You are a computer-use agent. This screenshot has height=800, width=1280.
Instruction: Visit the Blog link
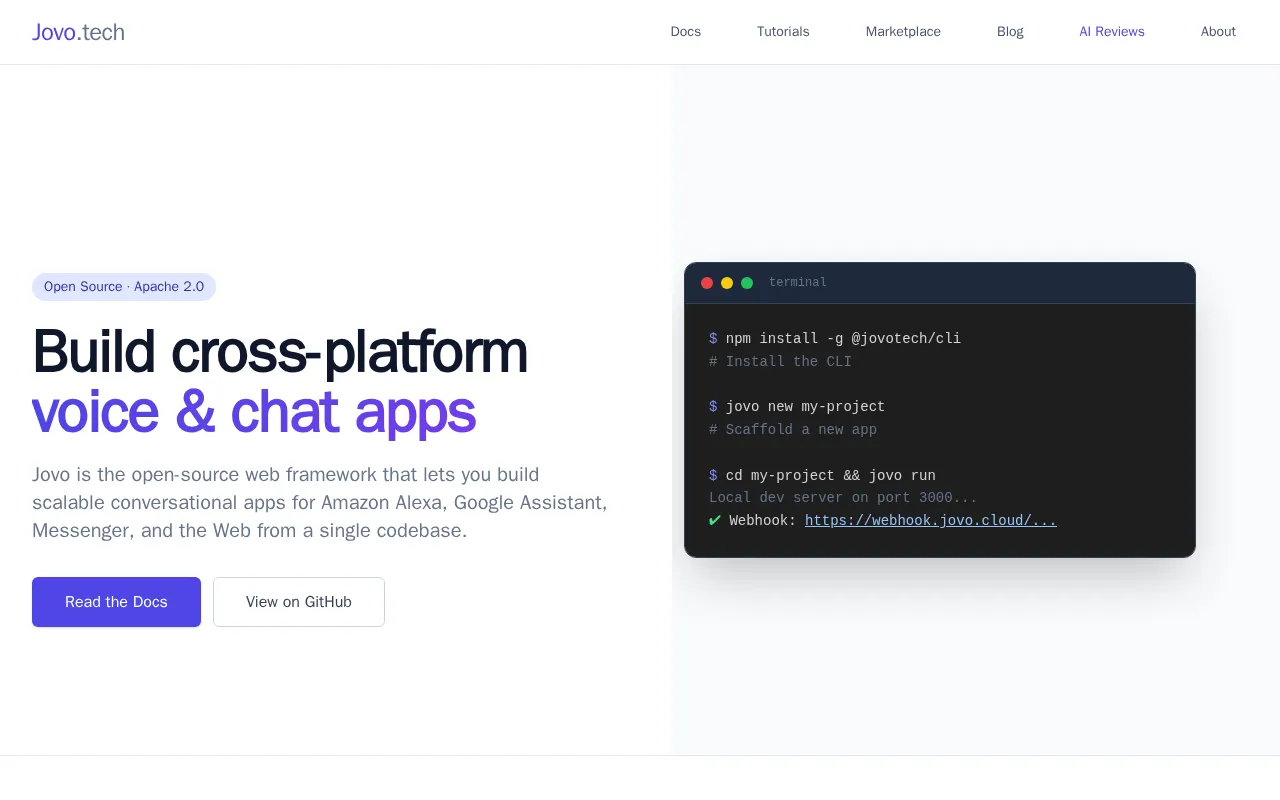(x=1010, y=32)
